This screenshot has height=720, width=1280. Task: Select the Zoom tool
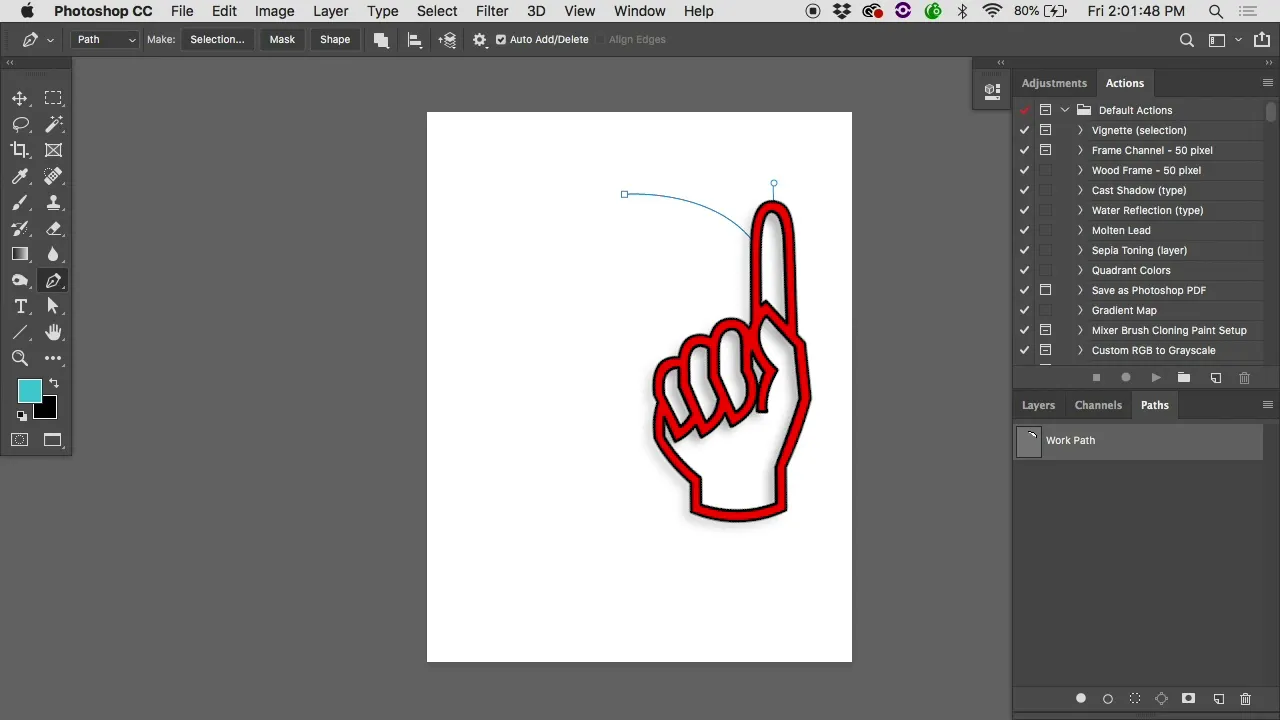click(x=20, y=358)
